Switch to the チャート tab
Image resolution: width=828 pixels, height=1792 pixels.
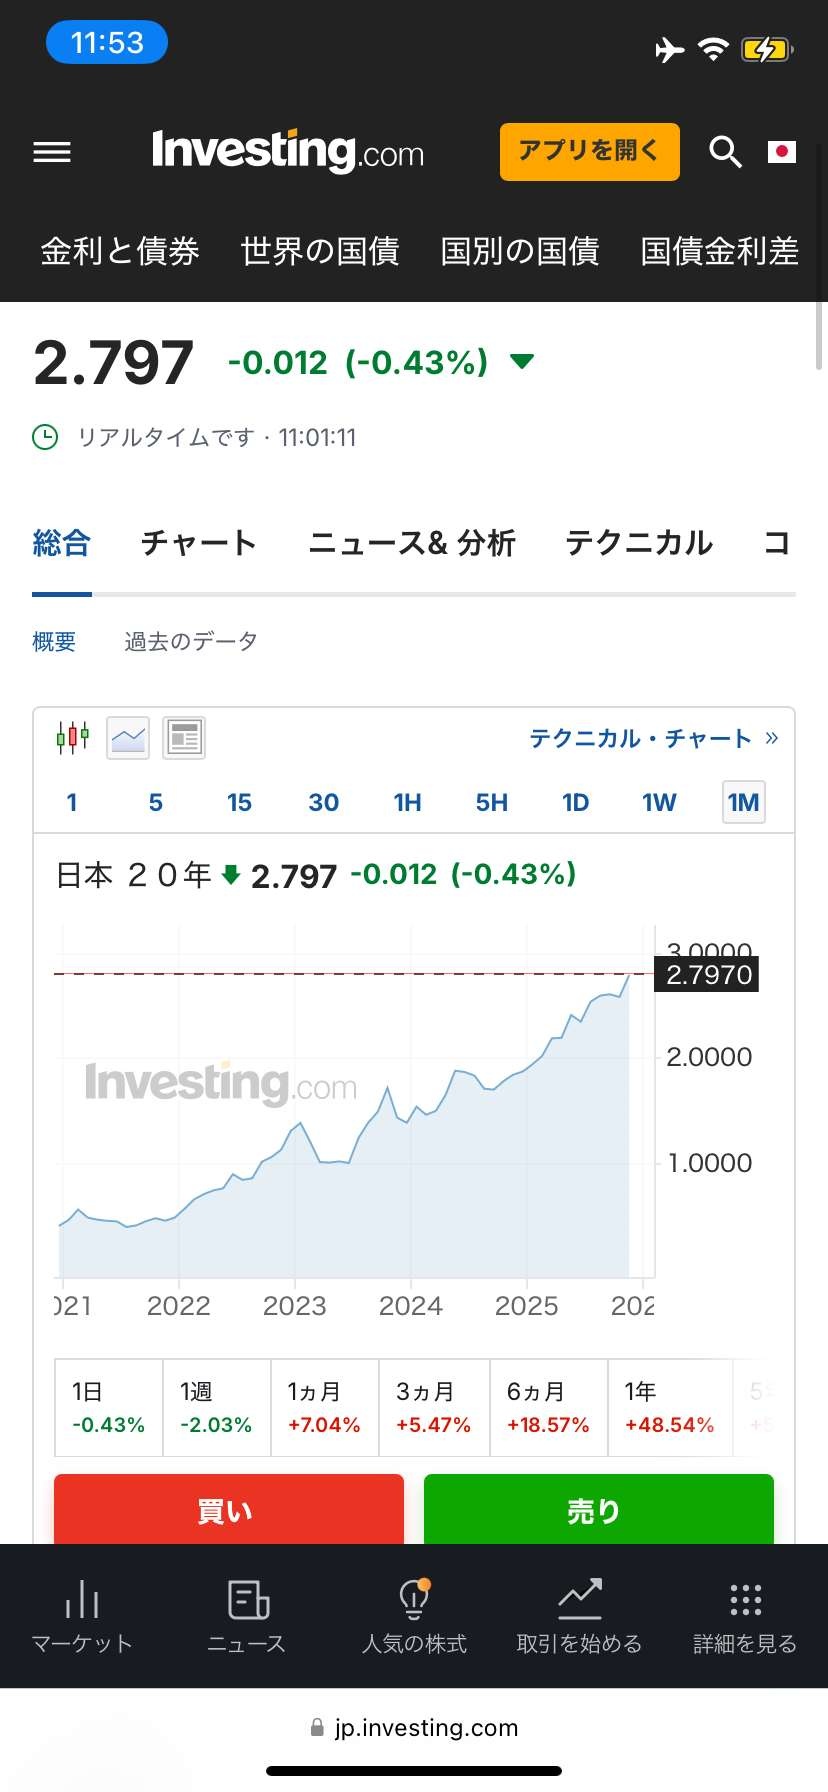[x=199, y=543]
